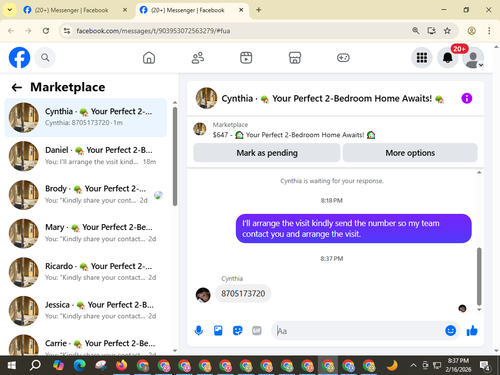Click the message text input field
This screenshot has width=500, height=375.
tap(358, 331)
